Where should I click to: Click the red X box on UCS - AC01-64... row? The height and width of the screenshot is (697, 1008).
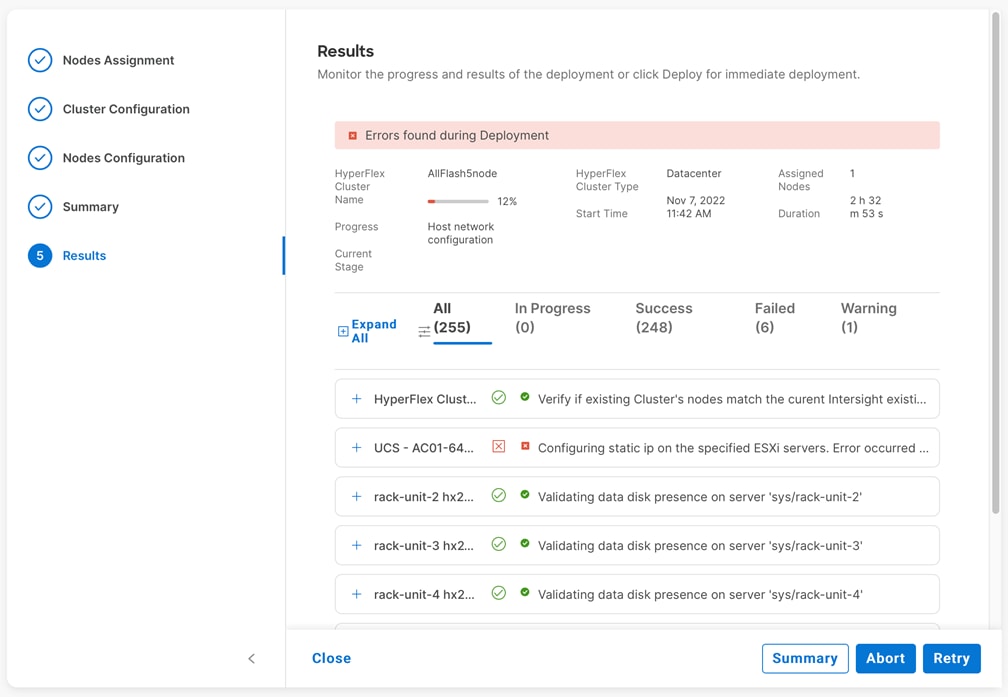498,446
